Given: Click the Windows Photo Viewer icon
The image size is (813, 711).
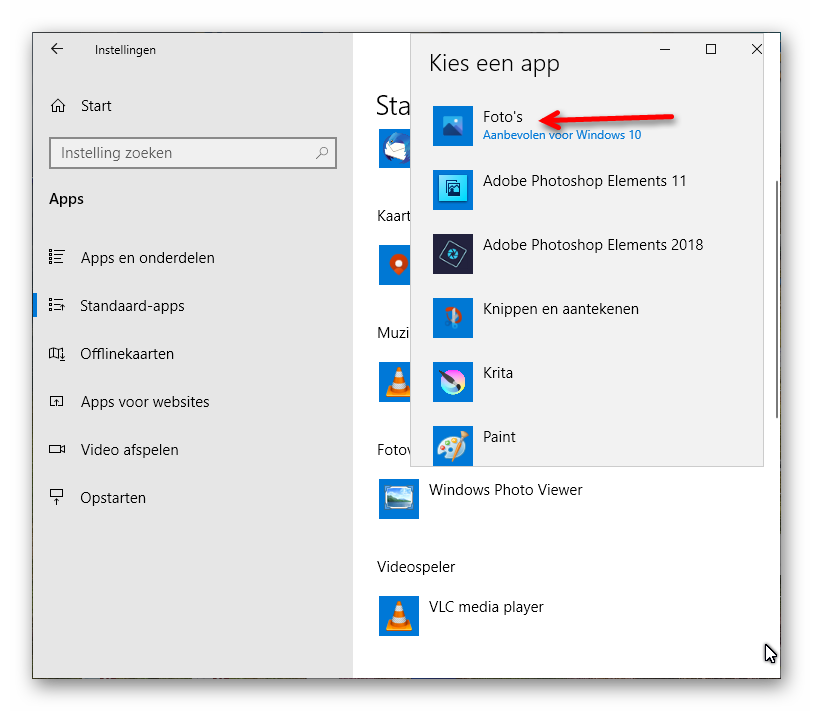Looking at the screenshot, I should [399, 499].
